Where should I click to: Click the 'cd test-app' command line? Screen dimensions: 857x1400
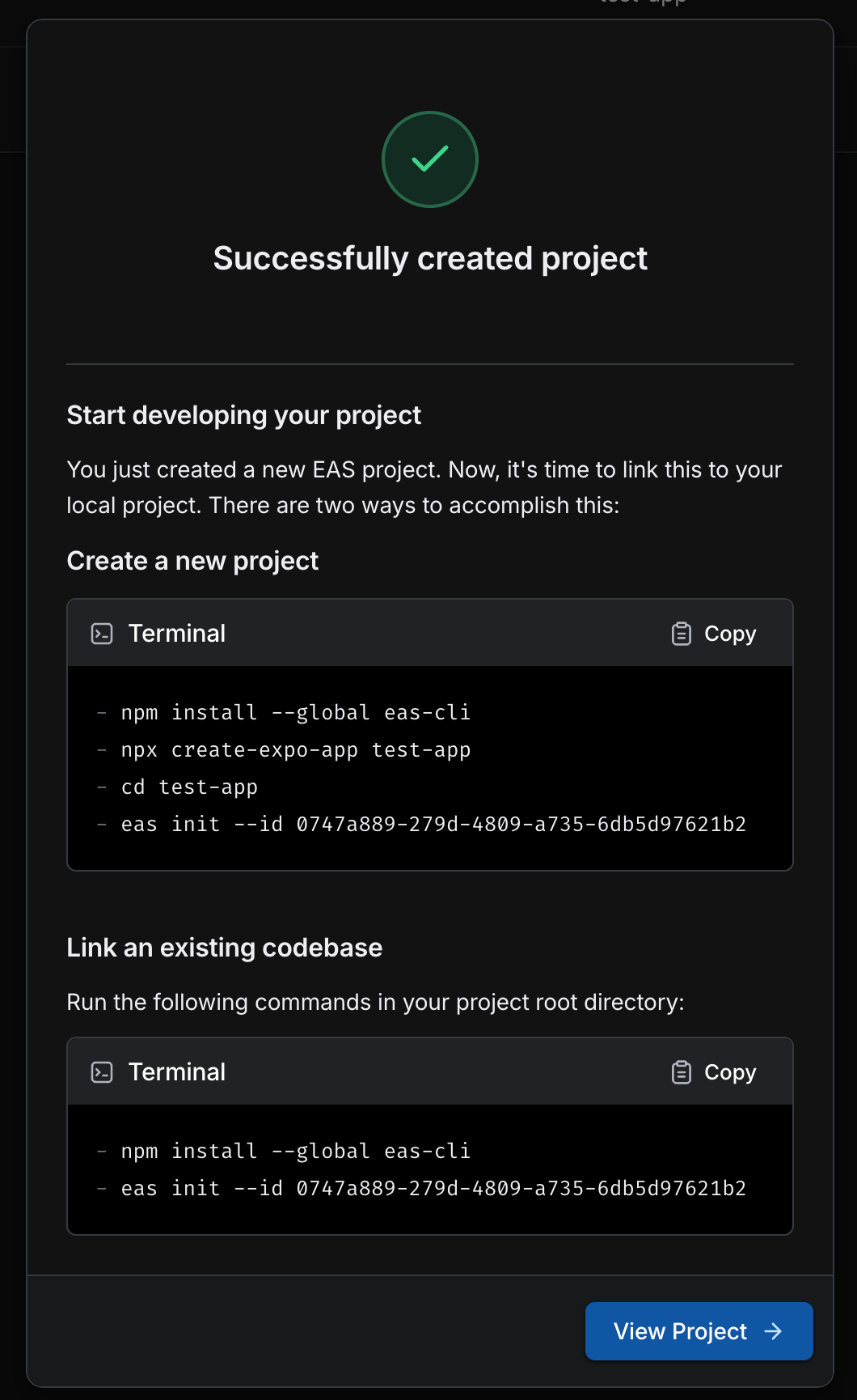point(190,787)
